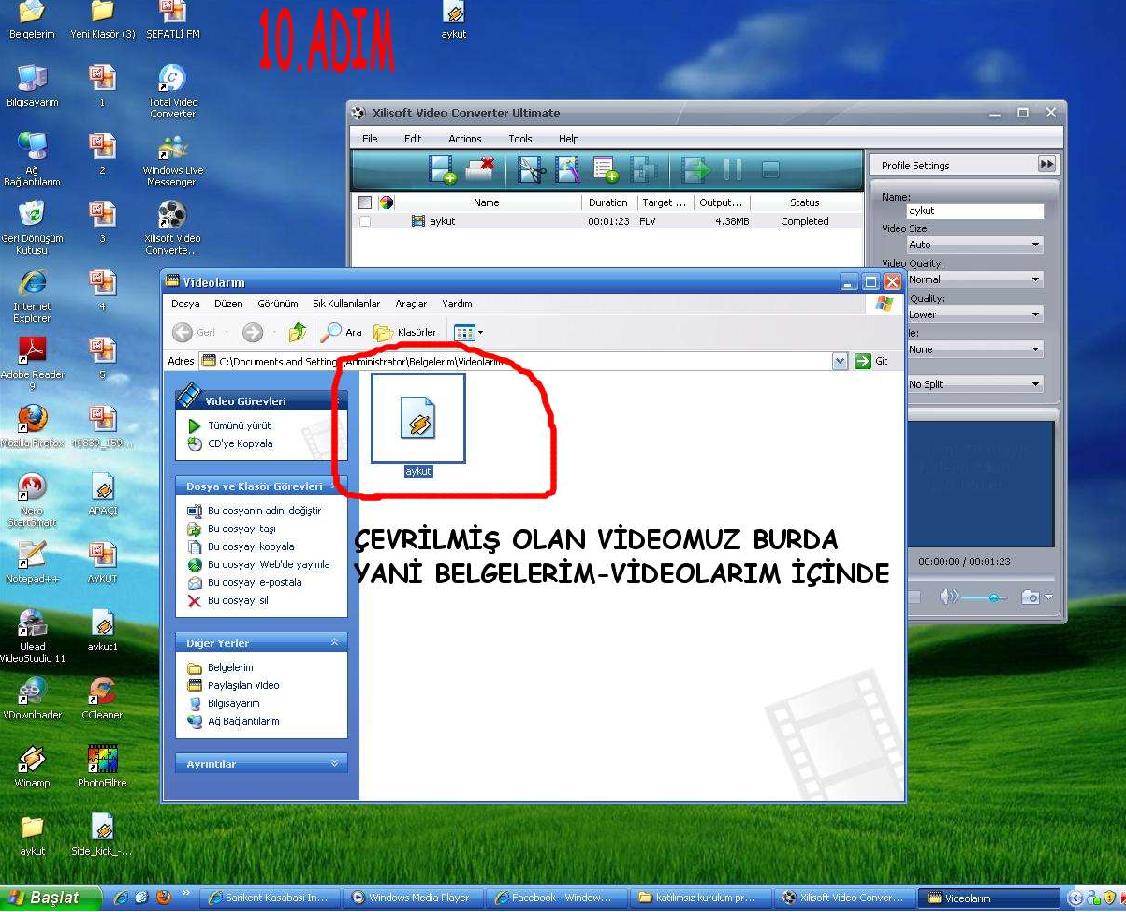Click the green Convert icon in Xilisoft

695,170
